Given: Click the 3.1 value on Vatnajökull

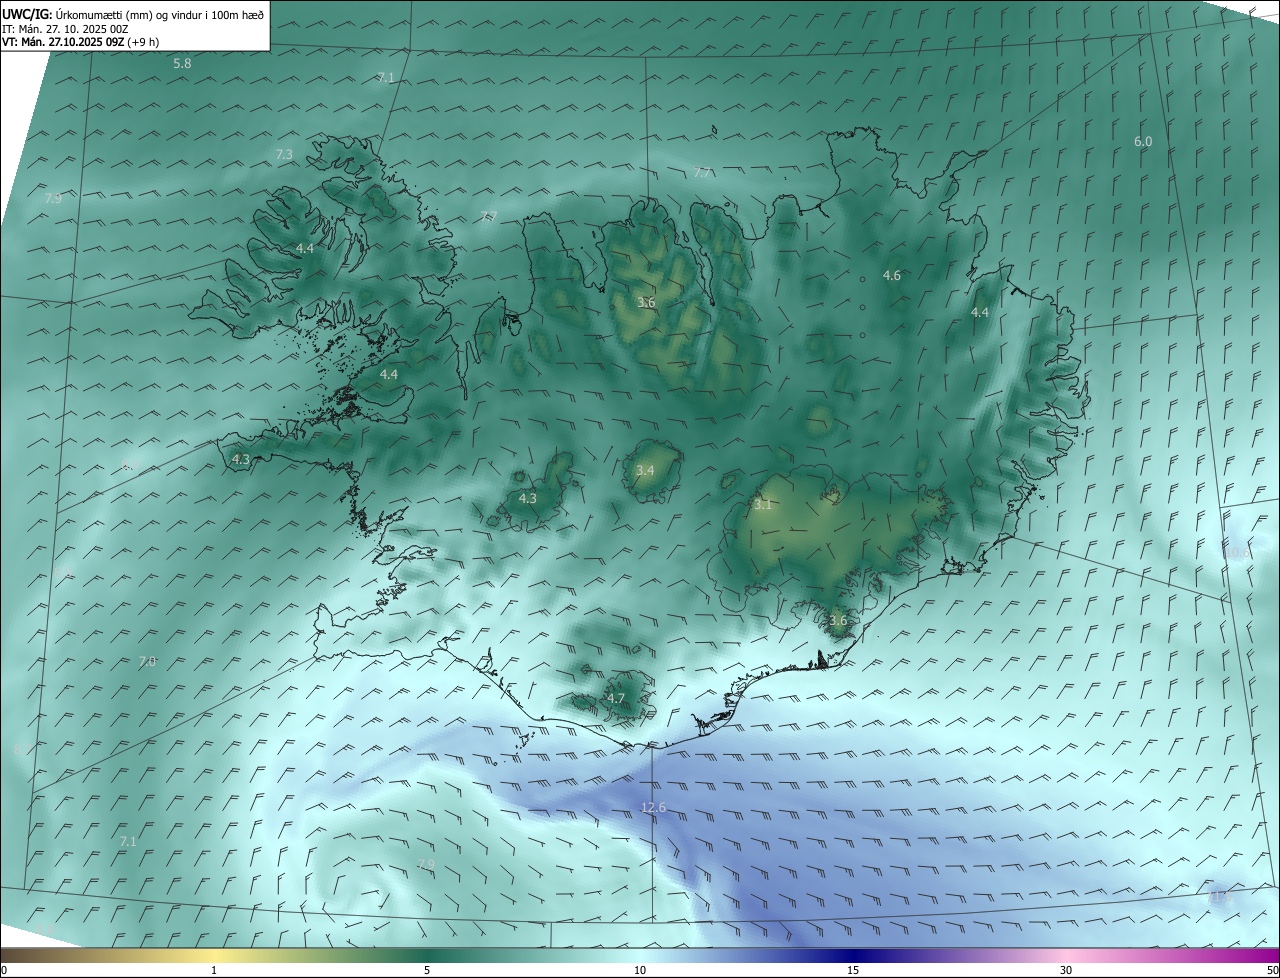Looking at the screenshot, I should pyautogui.click(x=763, y=506).
